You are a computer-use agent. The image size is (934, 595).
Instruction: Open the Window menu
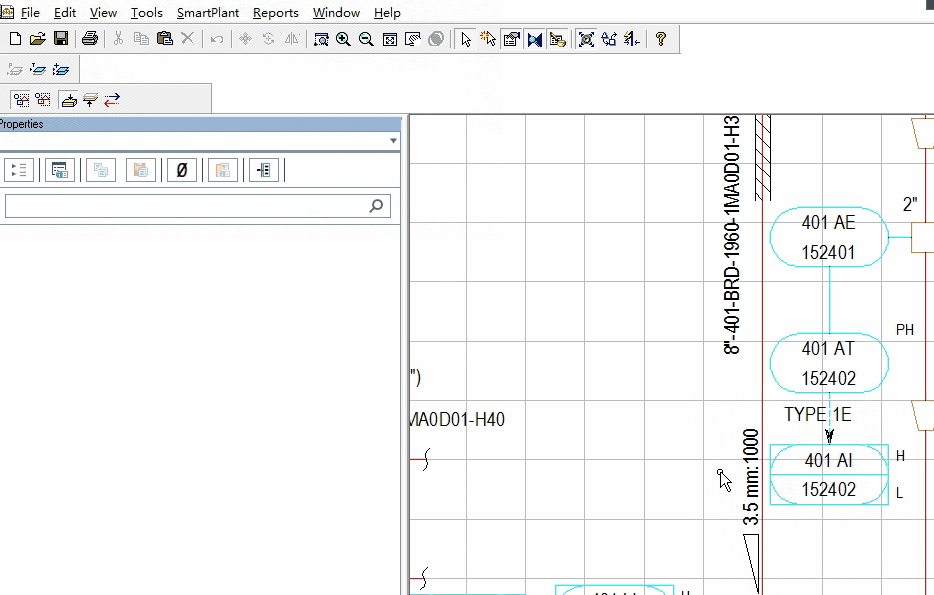click(x=337, y=13)
